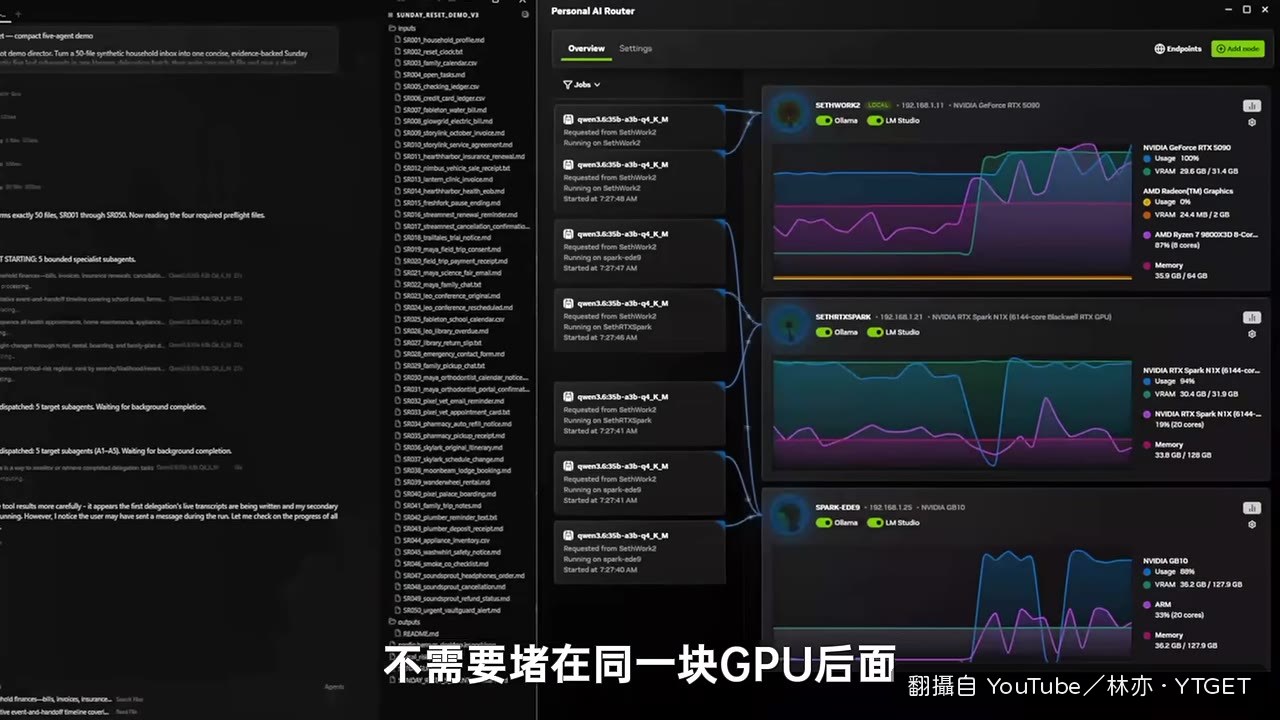Open the Jobs filter dropdown
Screen dimensions: 1280x720
tap(582, 85)
